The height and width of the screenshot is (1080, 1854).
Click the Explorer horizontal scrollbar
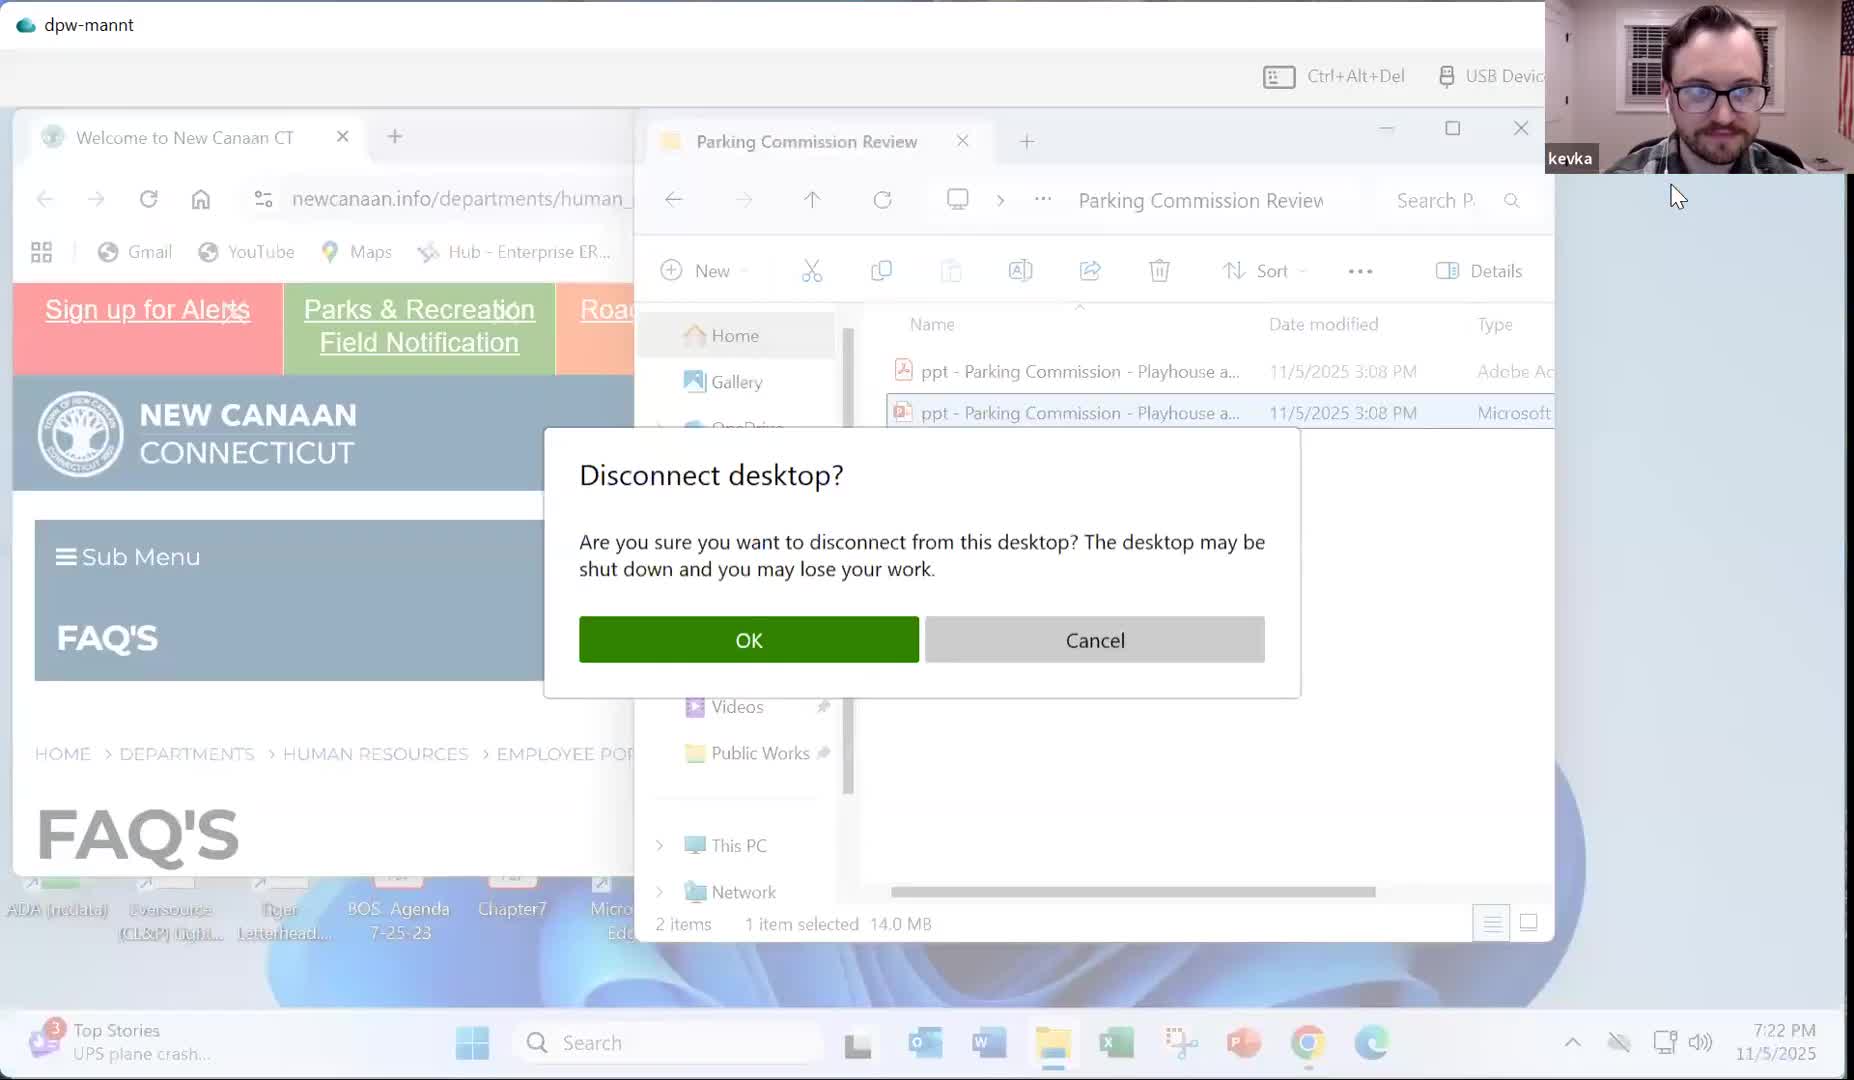click(x=1132, y=892)
